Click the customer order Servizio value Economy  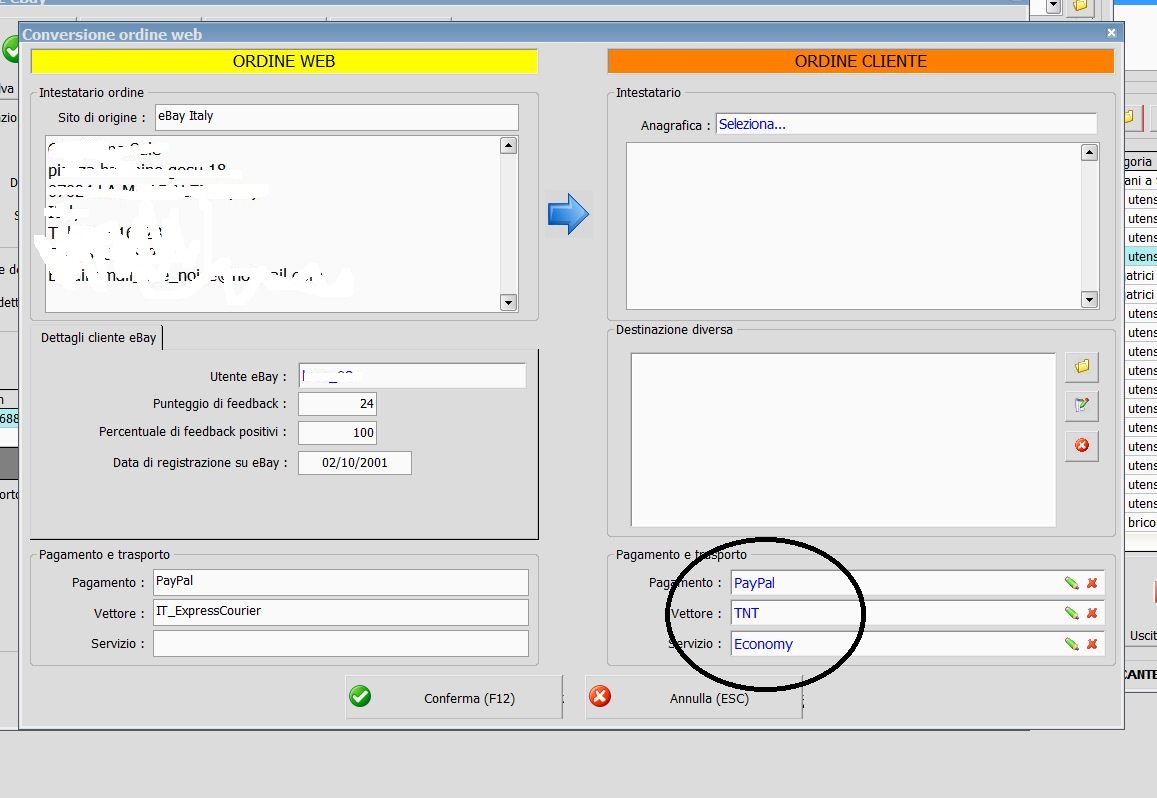[763, 644]
